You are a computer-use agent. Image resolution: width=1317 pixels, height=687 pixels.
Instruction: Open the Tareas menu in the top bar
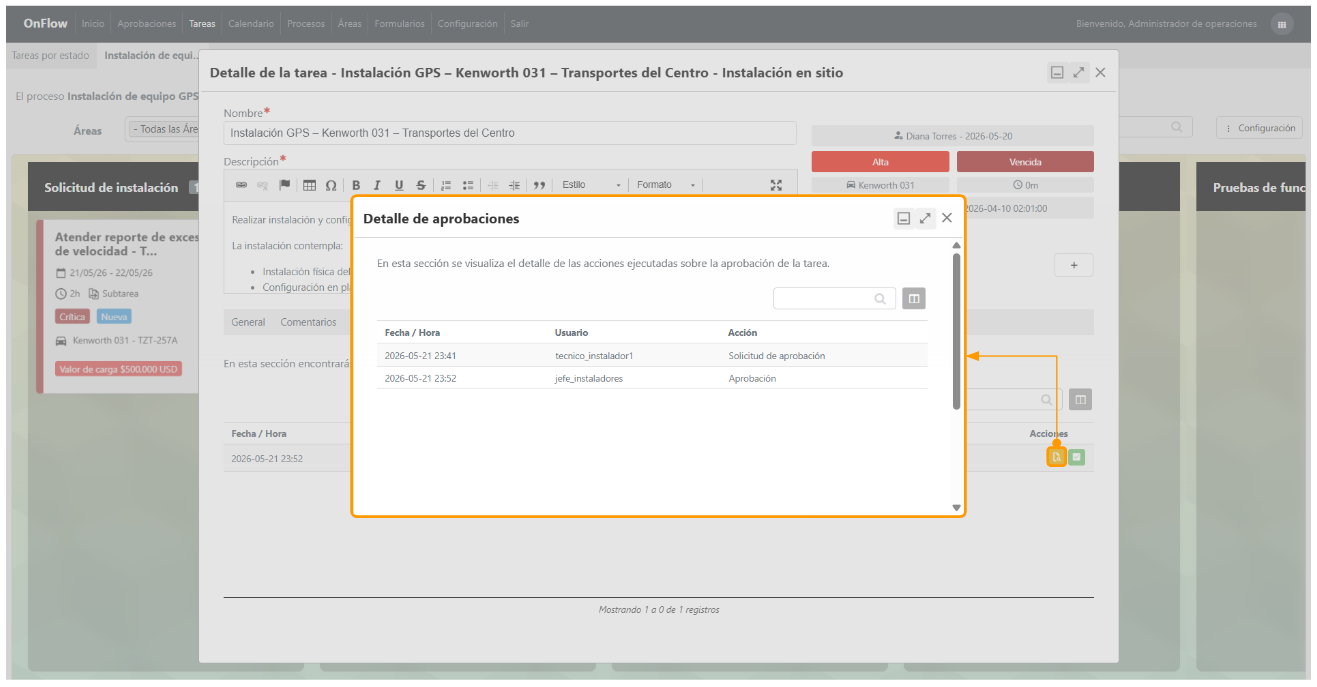coord(202,24)
